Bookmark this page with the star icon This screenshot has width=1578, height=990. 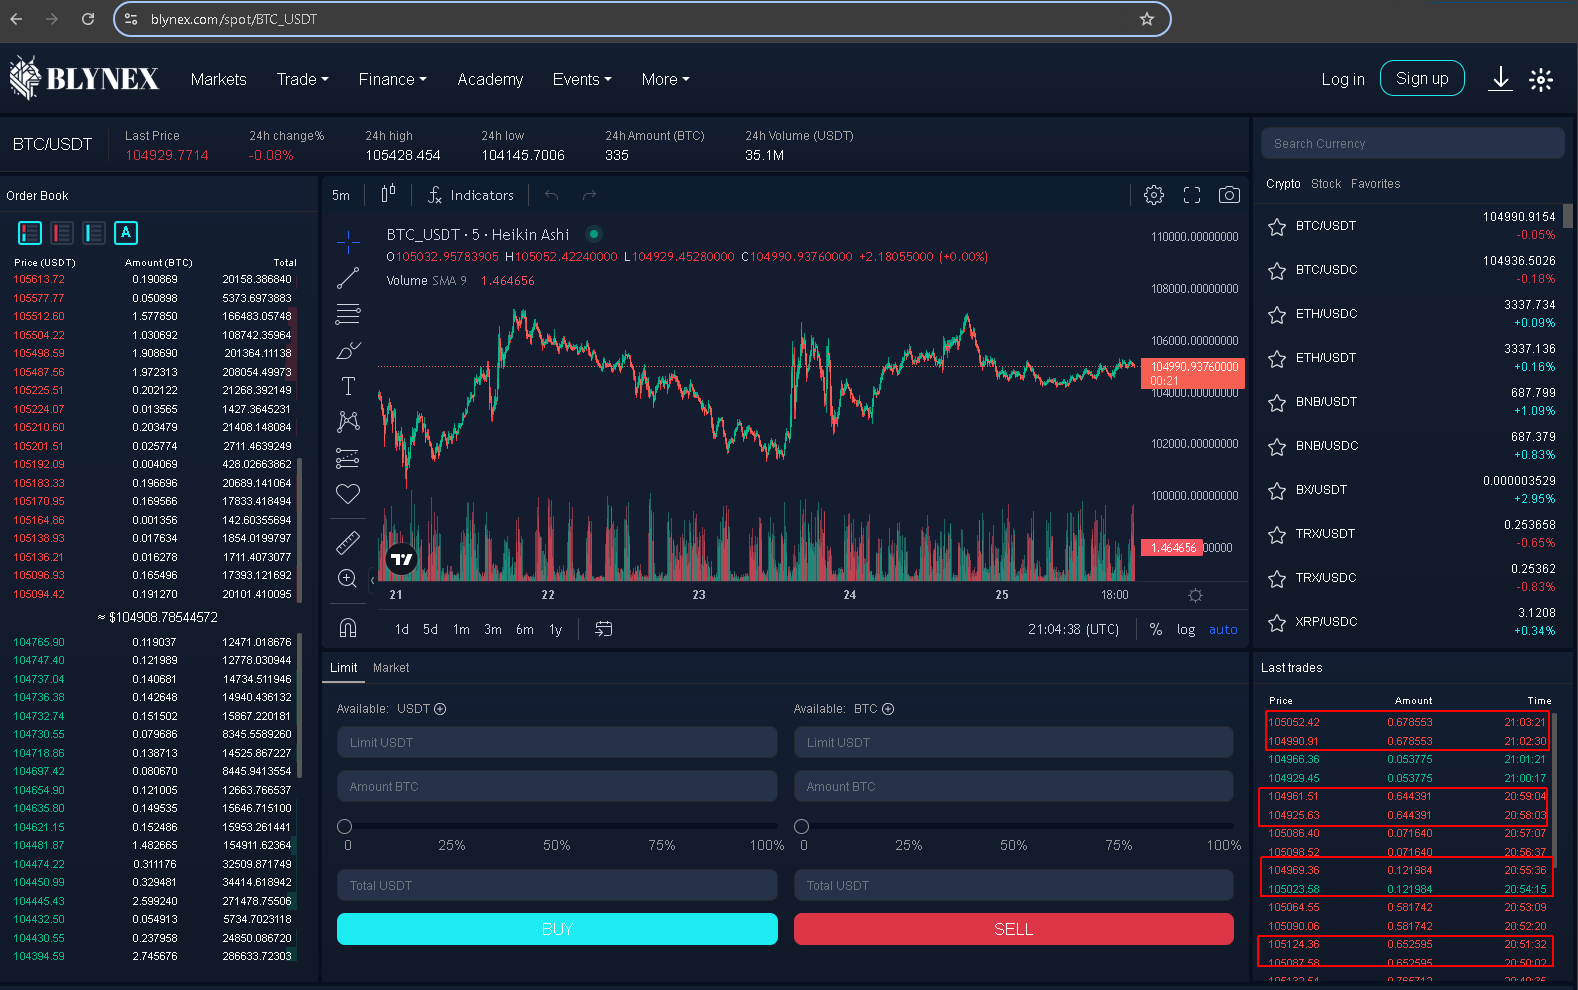point(1147,19)
